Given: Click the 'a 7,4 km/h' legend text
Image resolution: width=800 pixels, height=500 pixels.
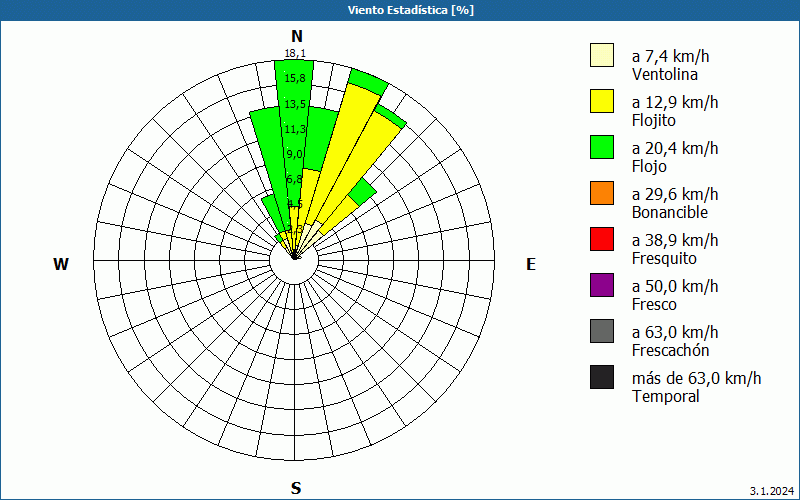Looking at the screenshot, I should click(670, 56).
